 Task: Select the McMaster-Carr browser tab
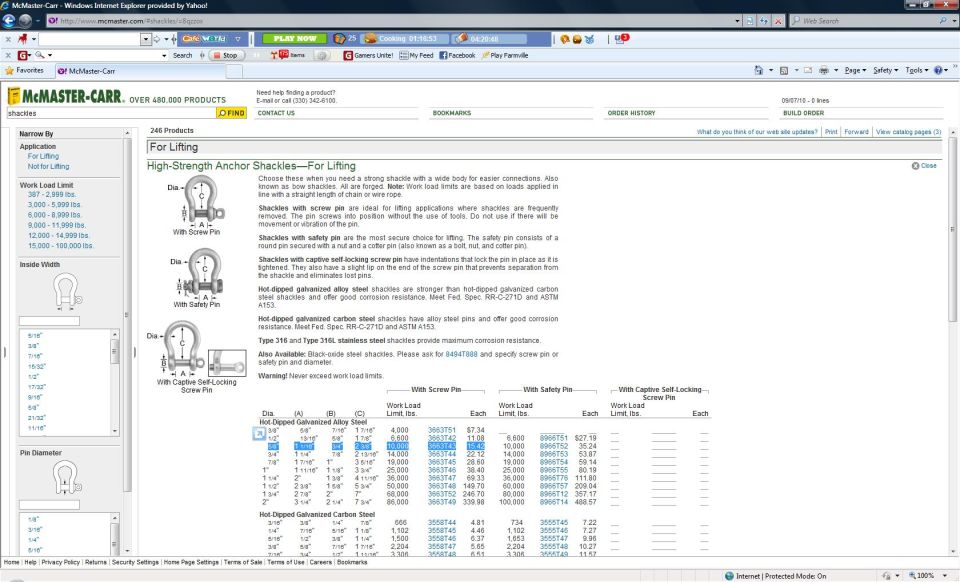click(140, 71)
